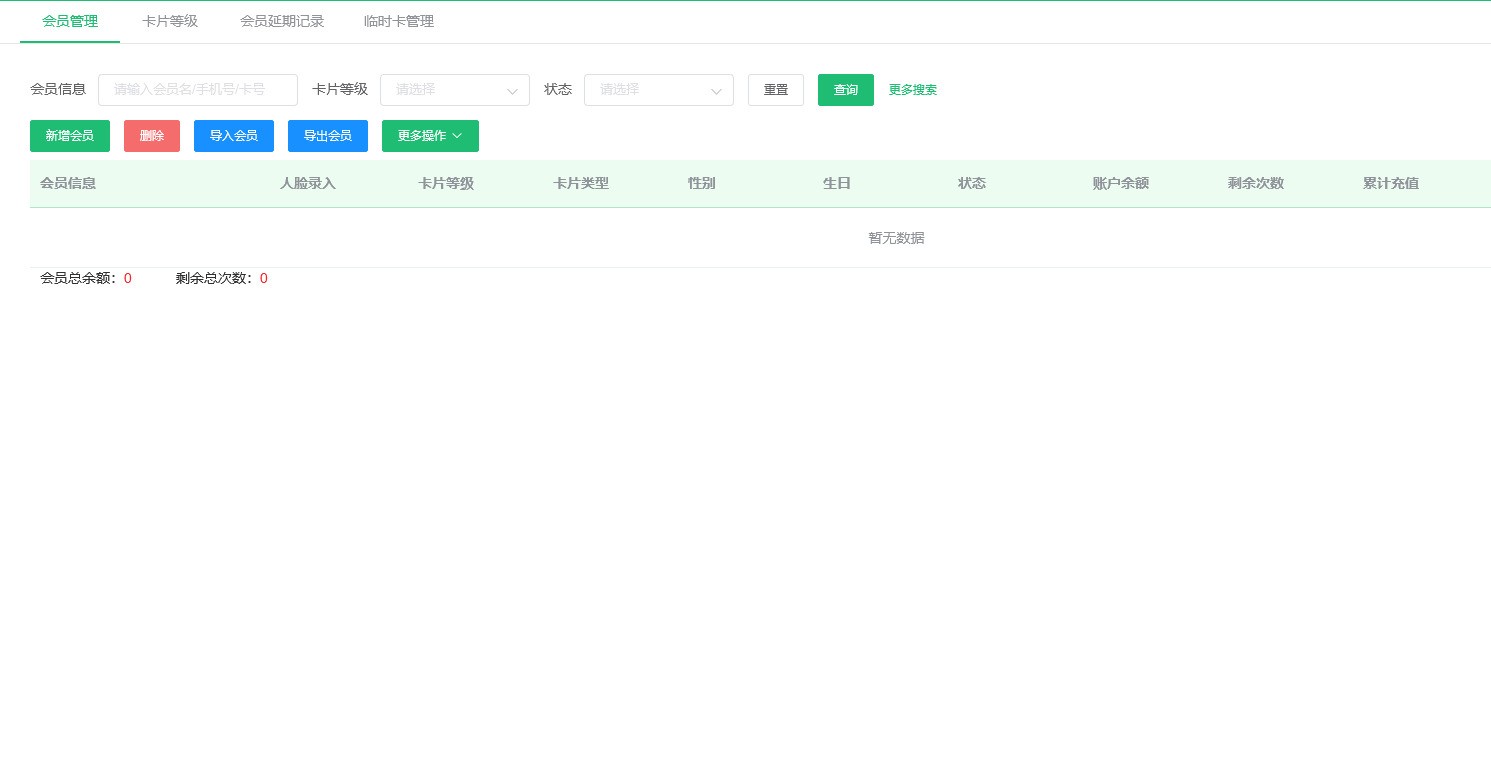This screenshot has height=763, width=1491.
Task: Click the 性别 column header
Action: point(702,184)
